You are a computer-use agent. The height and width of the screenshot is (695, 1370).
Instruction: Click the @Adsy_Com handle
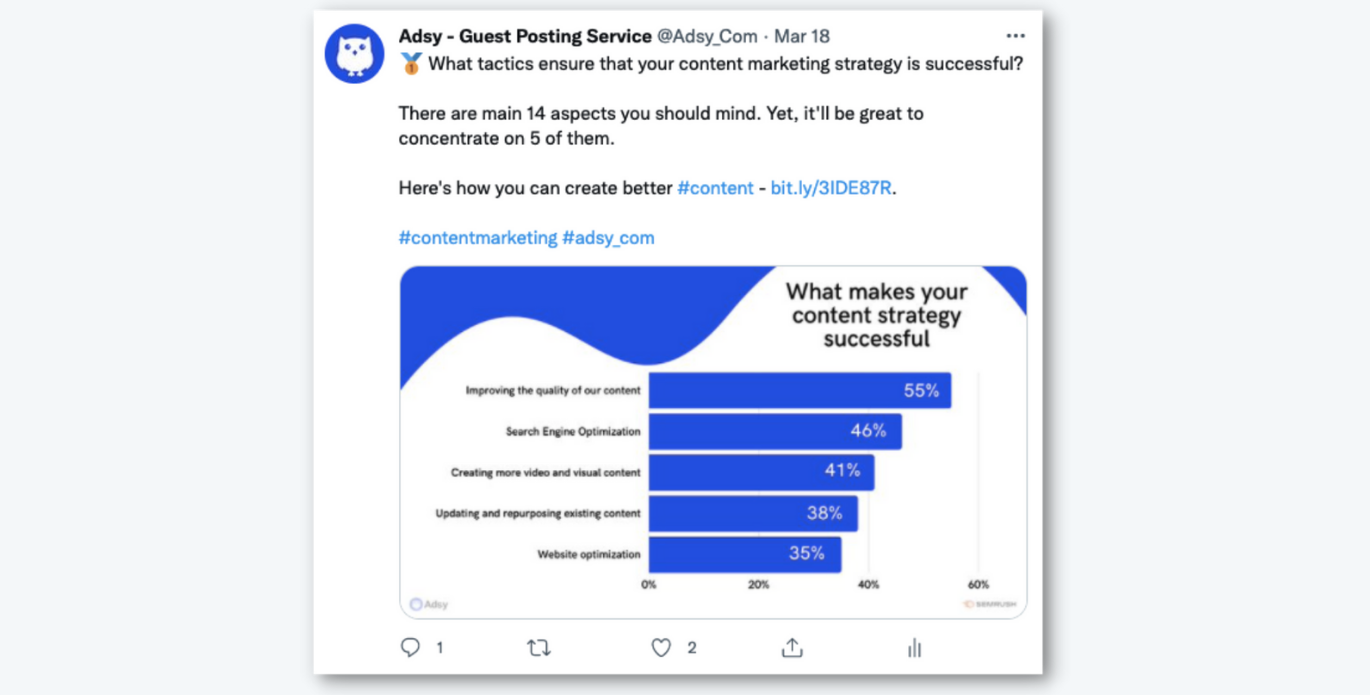point(707,36)
